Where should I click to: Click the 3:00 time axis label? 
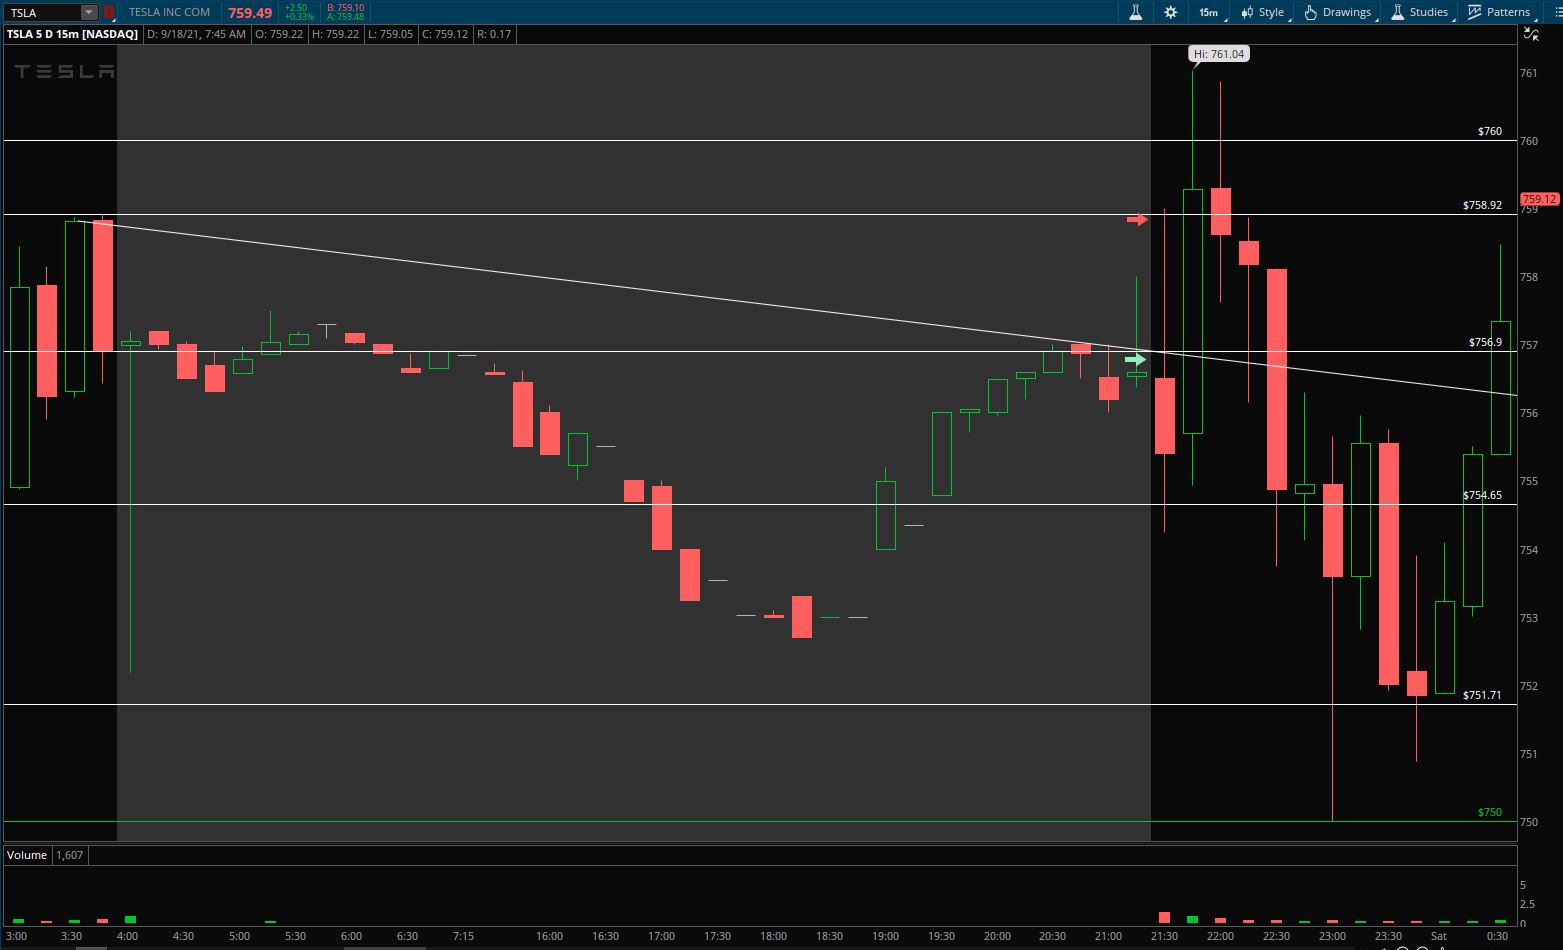click(16, 936)
